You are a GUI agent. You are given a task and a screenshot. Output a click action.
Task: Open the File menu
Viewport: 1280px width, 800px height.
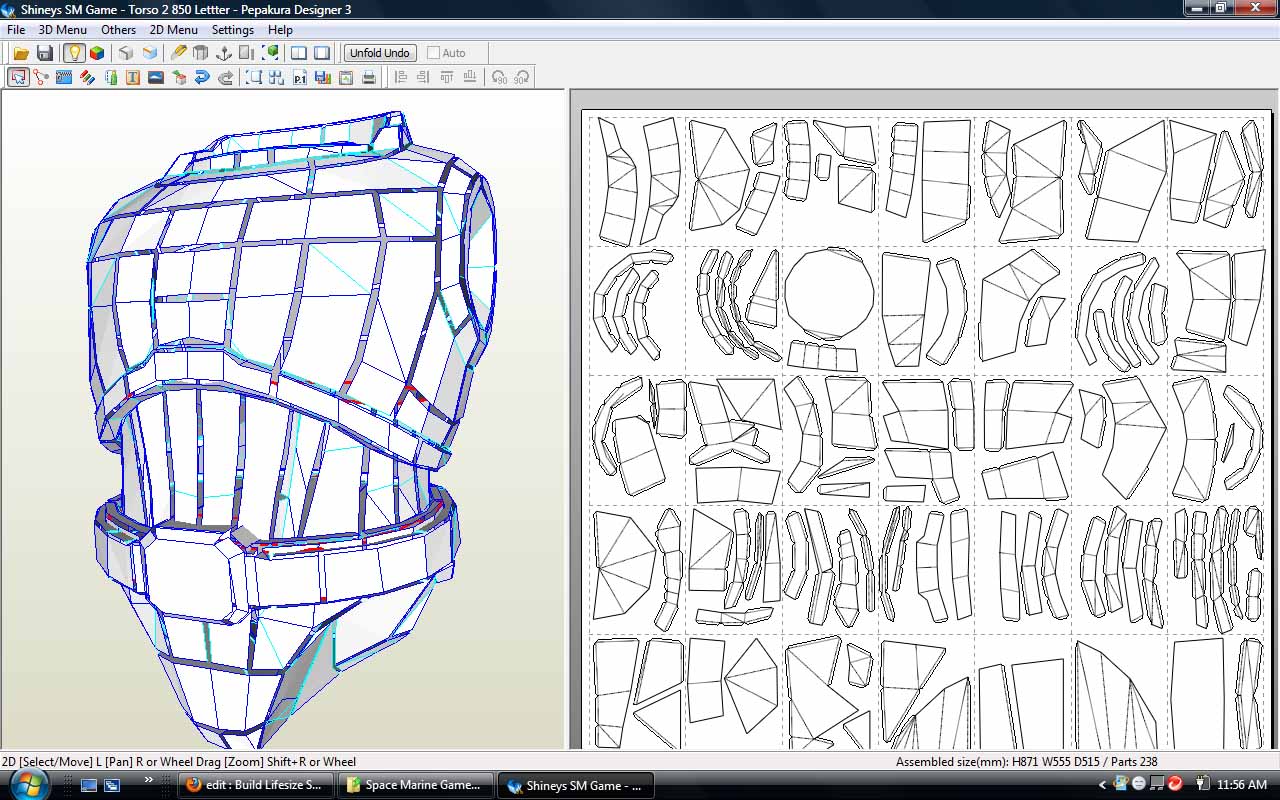click(x=16, y=29)
